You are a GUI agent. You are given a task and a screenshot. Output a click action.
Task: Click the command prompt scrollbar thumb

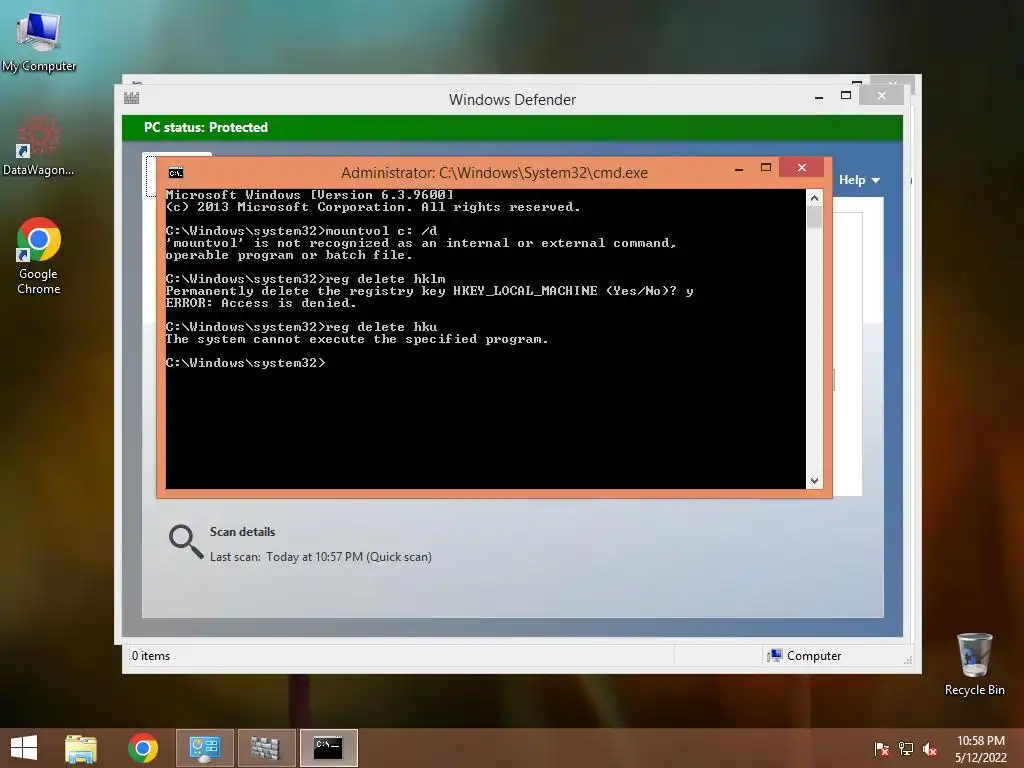pyautogui.click(x=814, y=217)
